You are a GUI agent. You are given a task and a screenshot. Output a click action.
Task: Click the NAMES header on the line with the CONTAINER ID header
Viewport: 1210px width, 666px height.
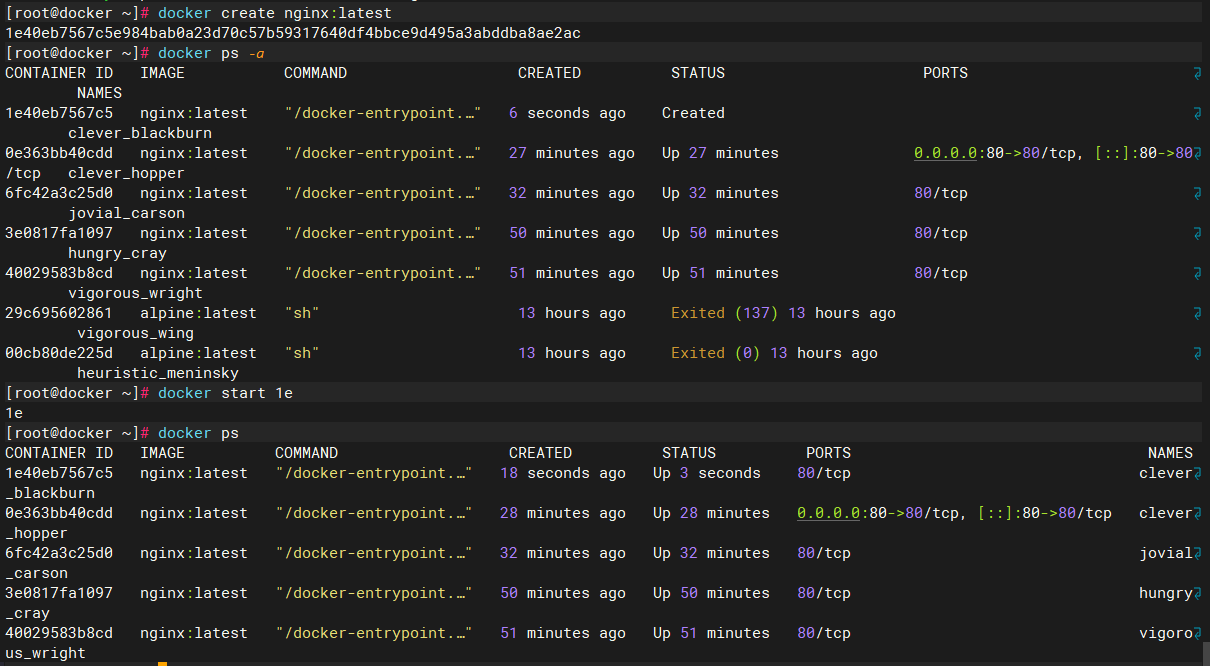[x=1170, y=453]
